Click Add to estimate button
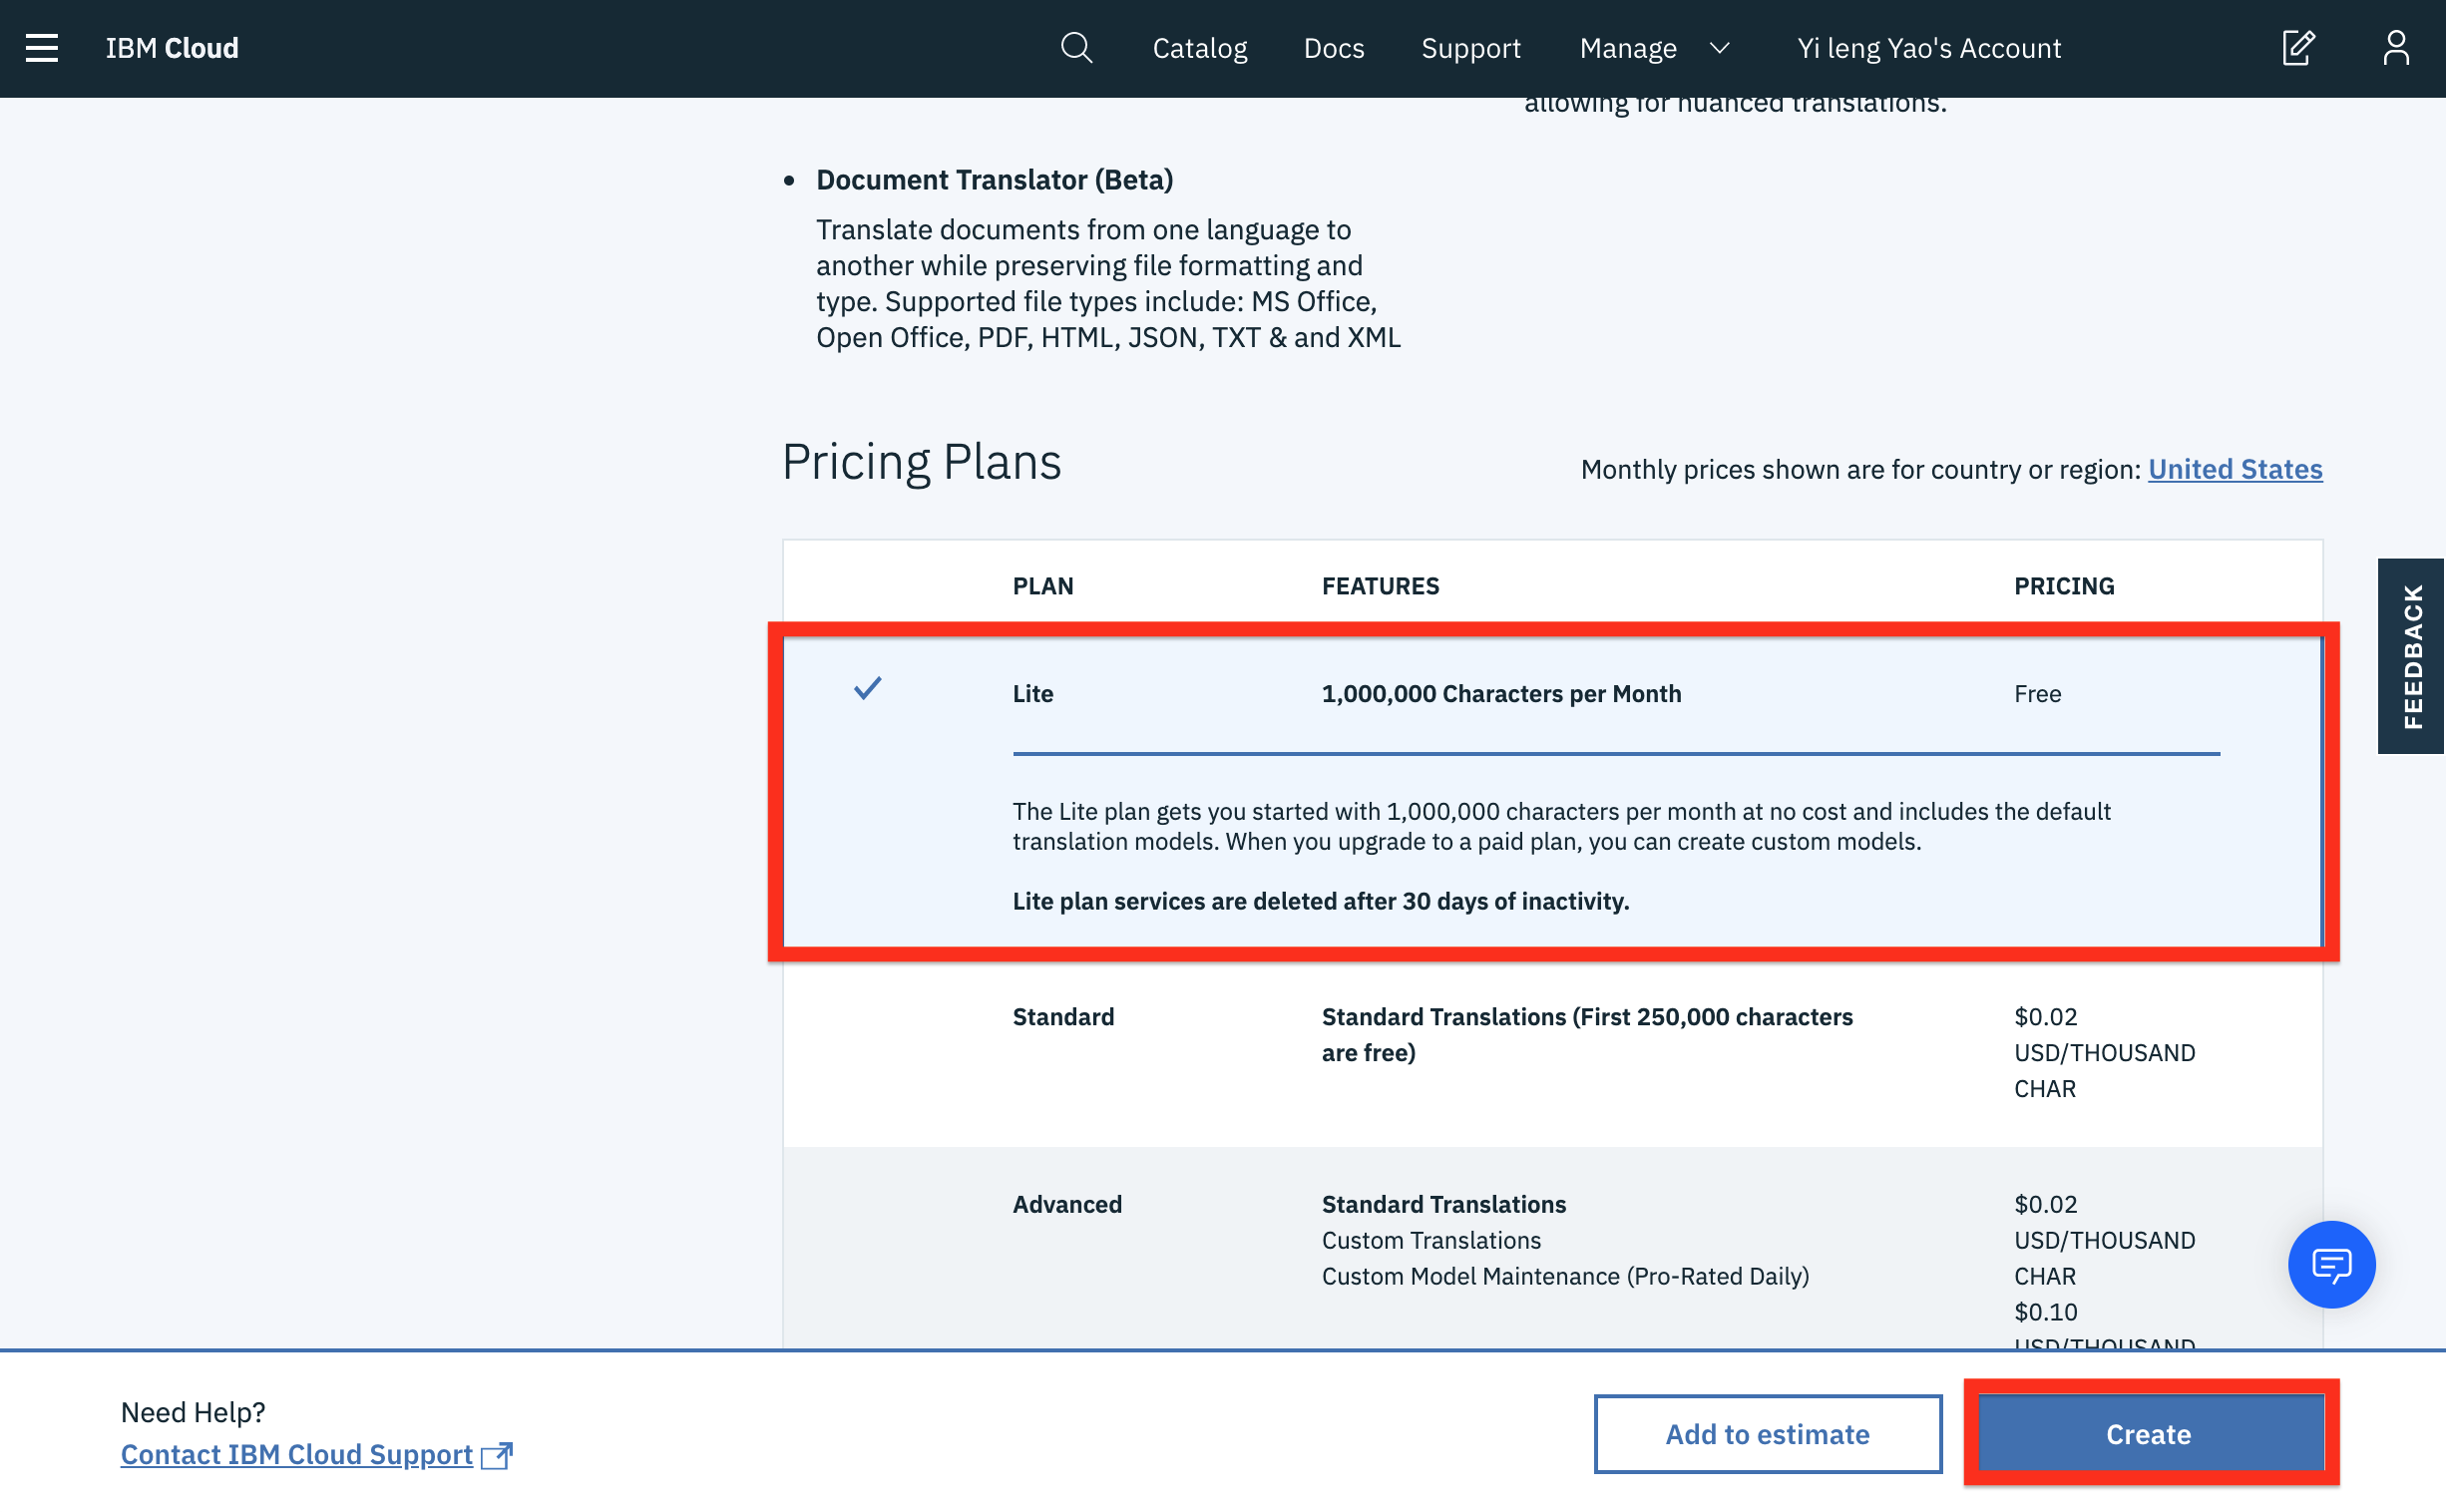The image size is (2446, 1512). (x=1767, y=1434)
